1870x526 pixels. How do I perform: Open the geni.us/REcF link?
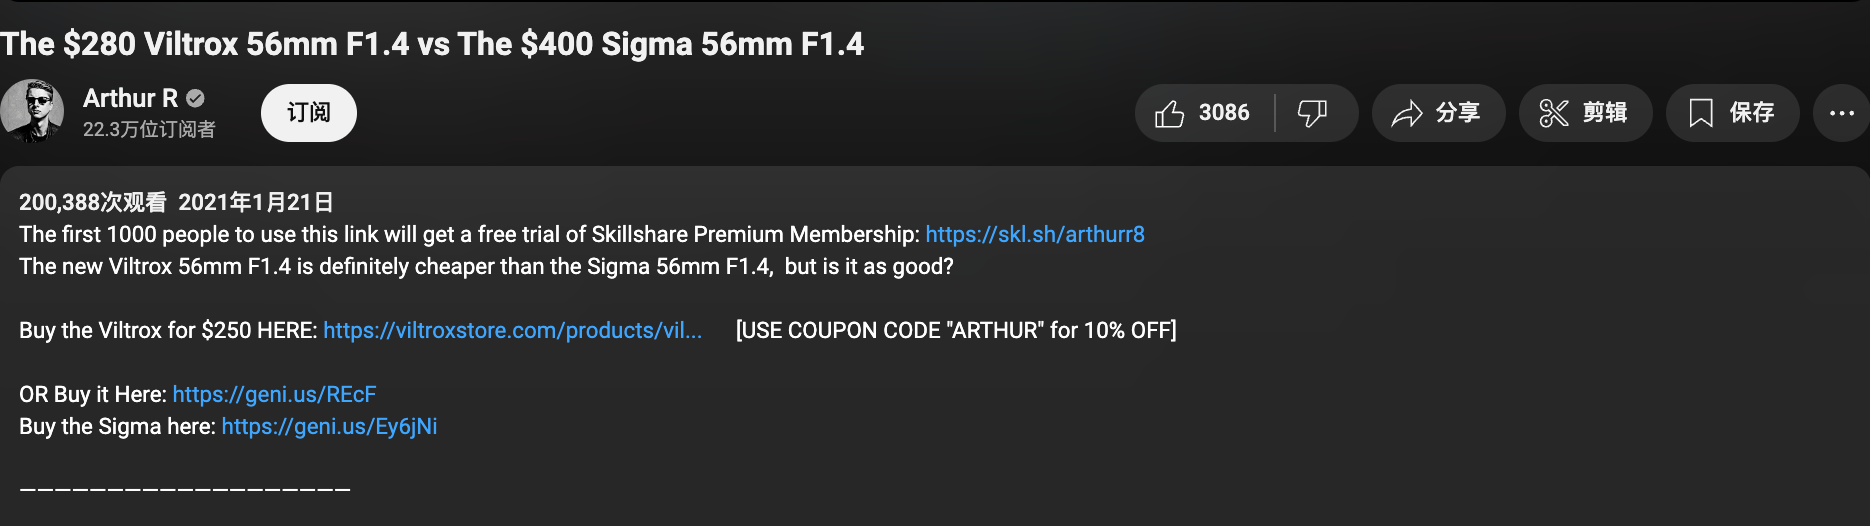click(x=274, y=394)
